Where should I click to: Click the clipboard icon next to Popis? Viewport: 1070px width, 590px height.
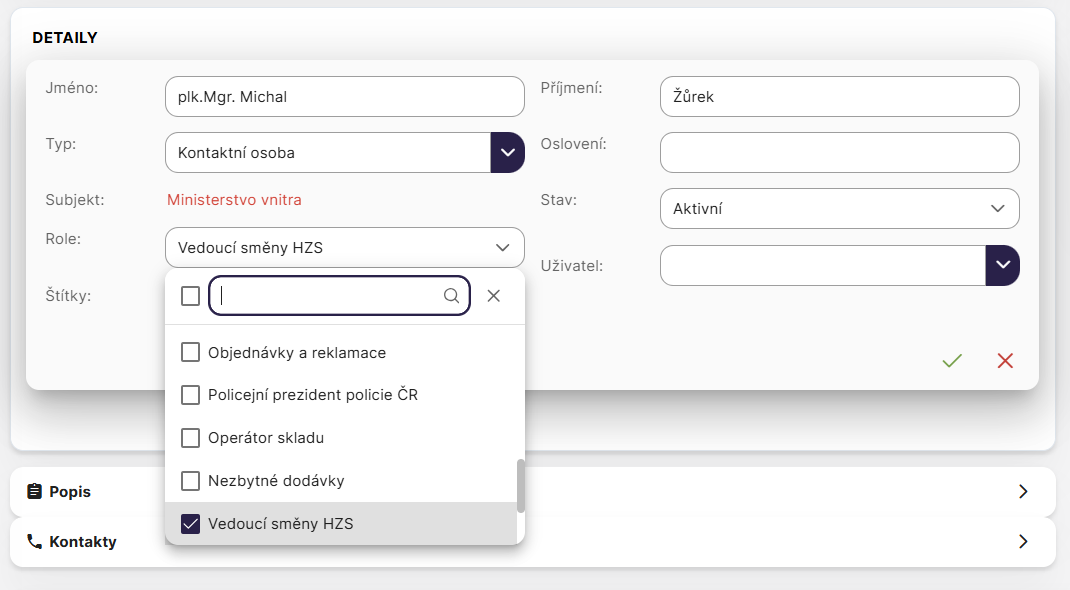pos(35,492)
